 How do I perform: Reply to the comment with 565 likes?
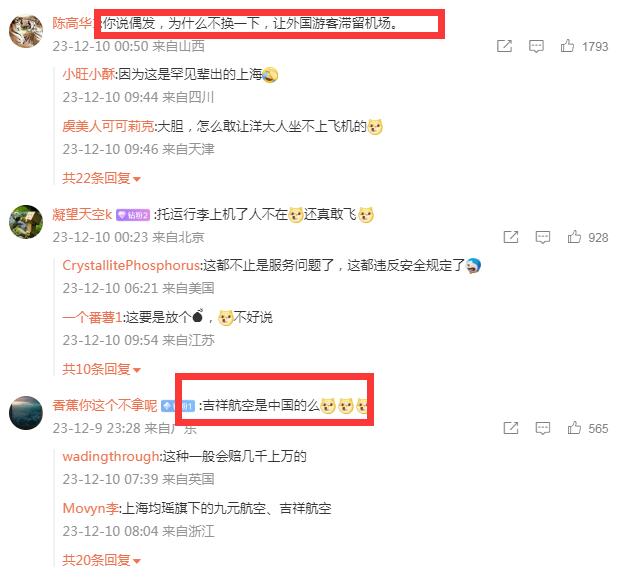[542, 428]
